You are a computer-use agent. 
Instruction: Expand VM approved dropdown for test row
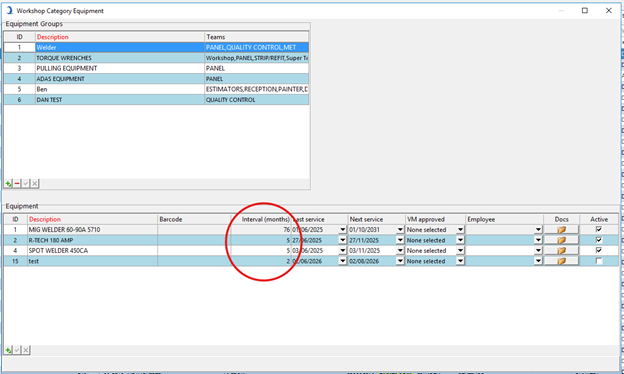[x=460, y=261]
